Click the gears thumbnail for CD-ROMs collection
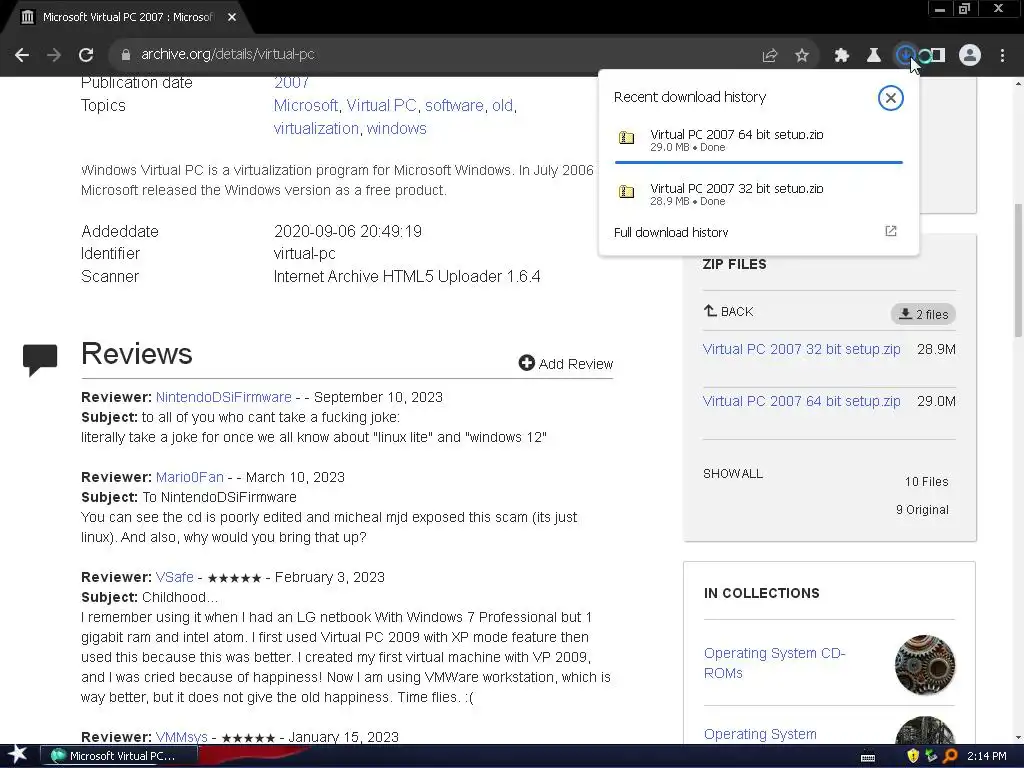 click(x=925, y=665)
